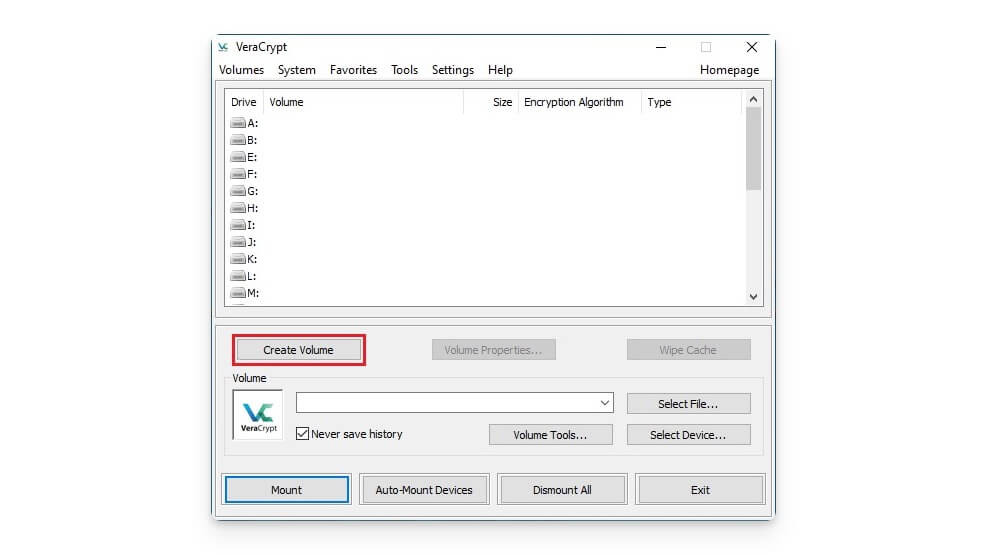
Task: Click the scroll down arrow of drive list
Action: tap(753, 296)
